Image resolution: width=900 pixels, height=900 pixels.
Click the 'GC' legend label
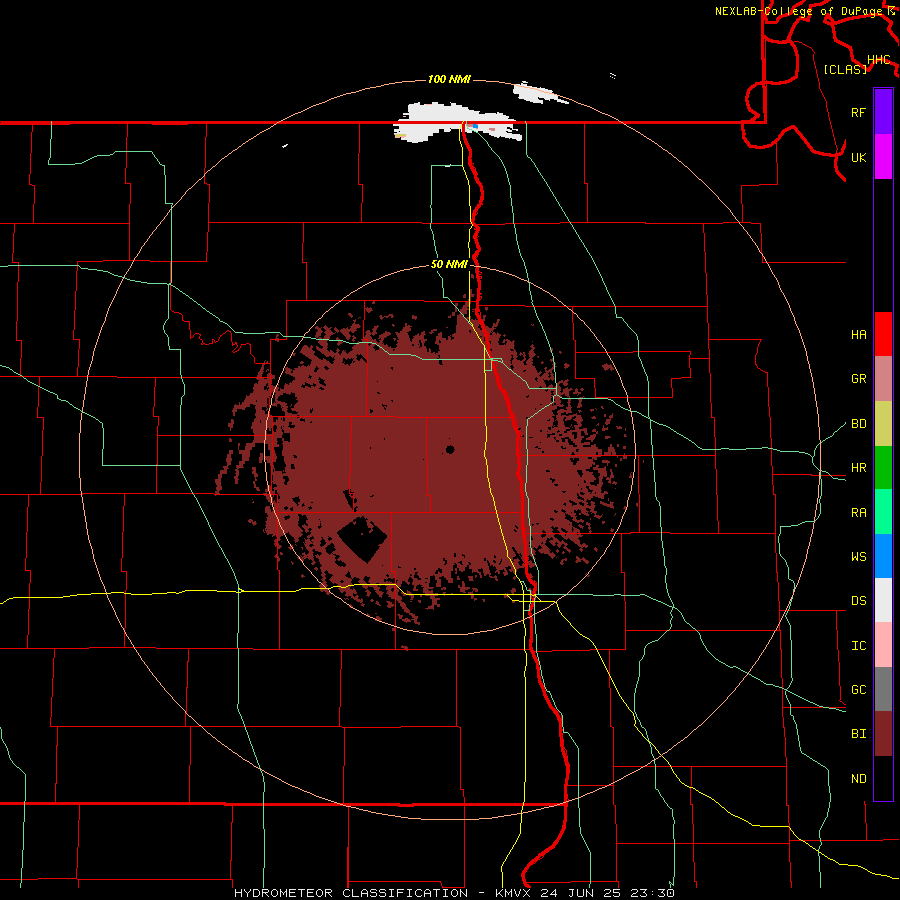click(x=858, y=689)
